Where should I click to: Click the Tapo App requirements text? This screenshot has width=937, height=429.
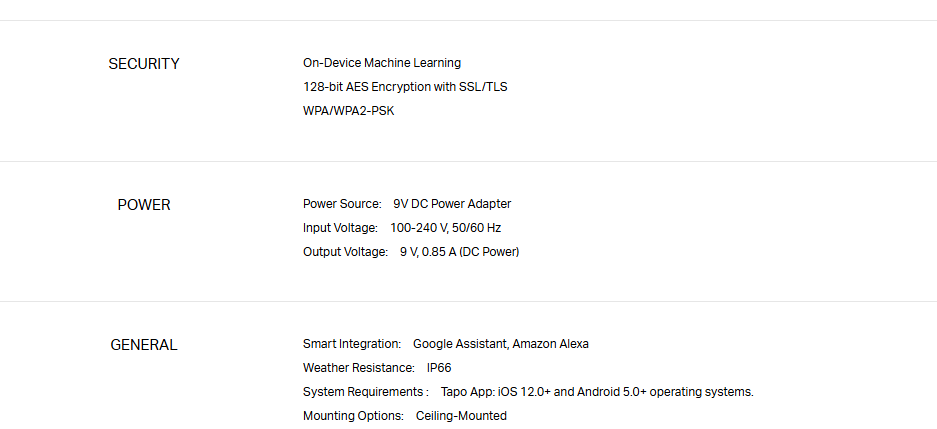(x=597, y=392)
